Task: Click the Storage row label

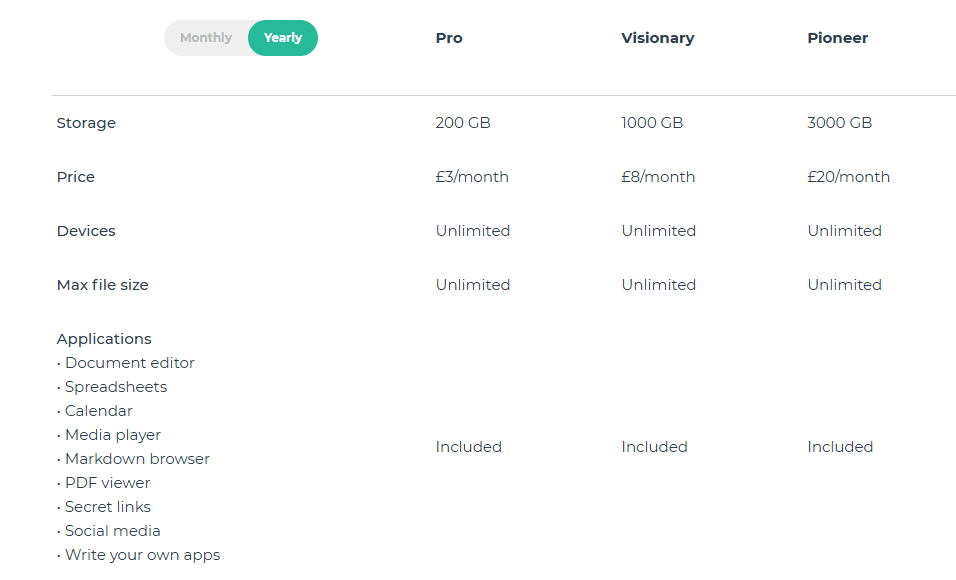Action: [86, 123]
